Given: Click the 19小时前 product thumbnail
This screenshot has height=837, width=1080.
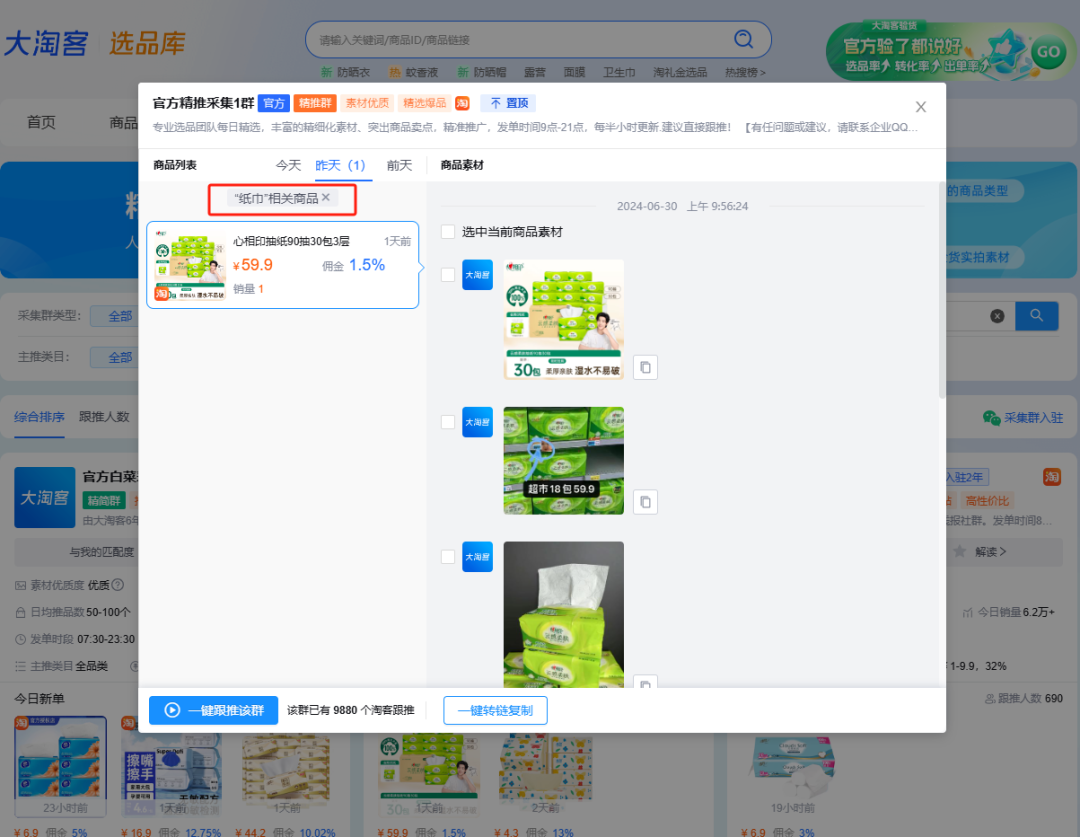Looking at the screenshot, I should click(793, 772).
